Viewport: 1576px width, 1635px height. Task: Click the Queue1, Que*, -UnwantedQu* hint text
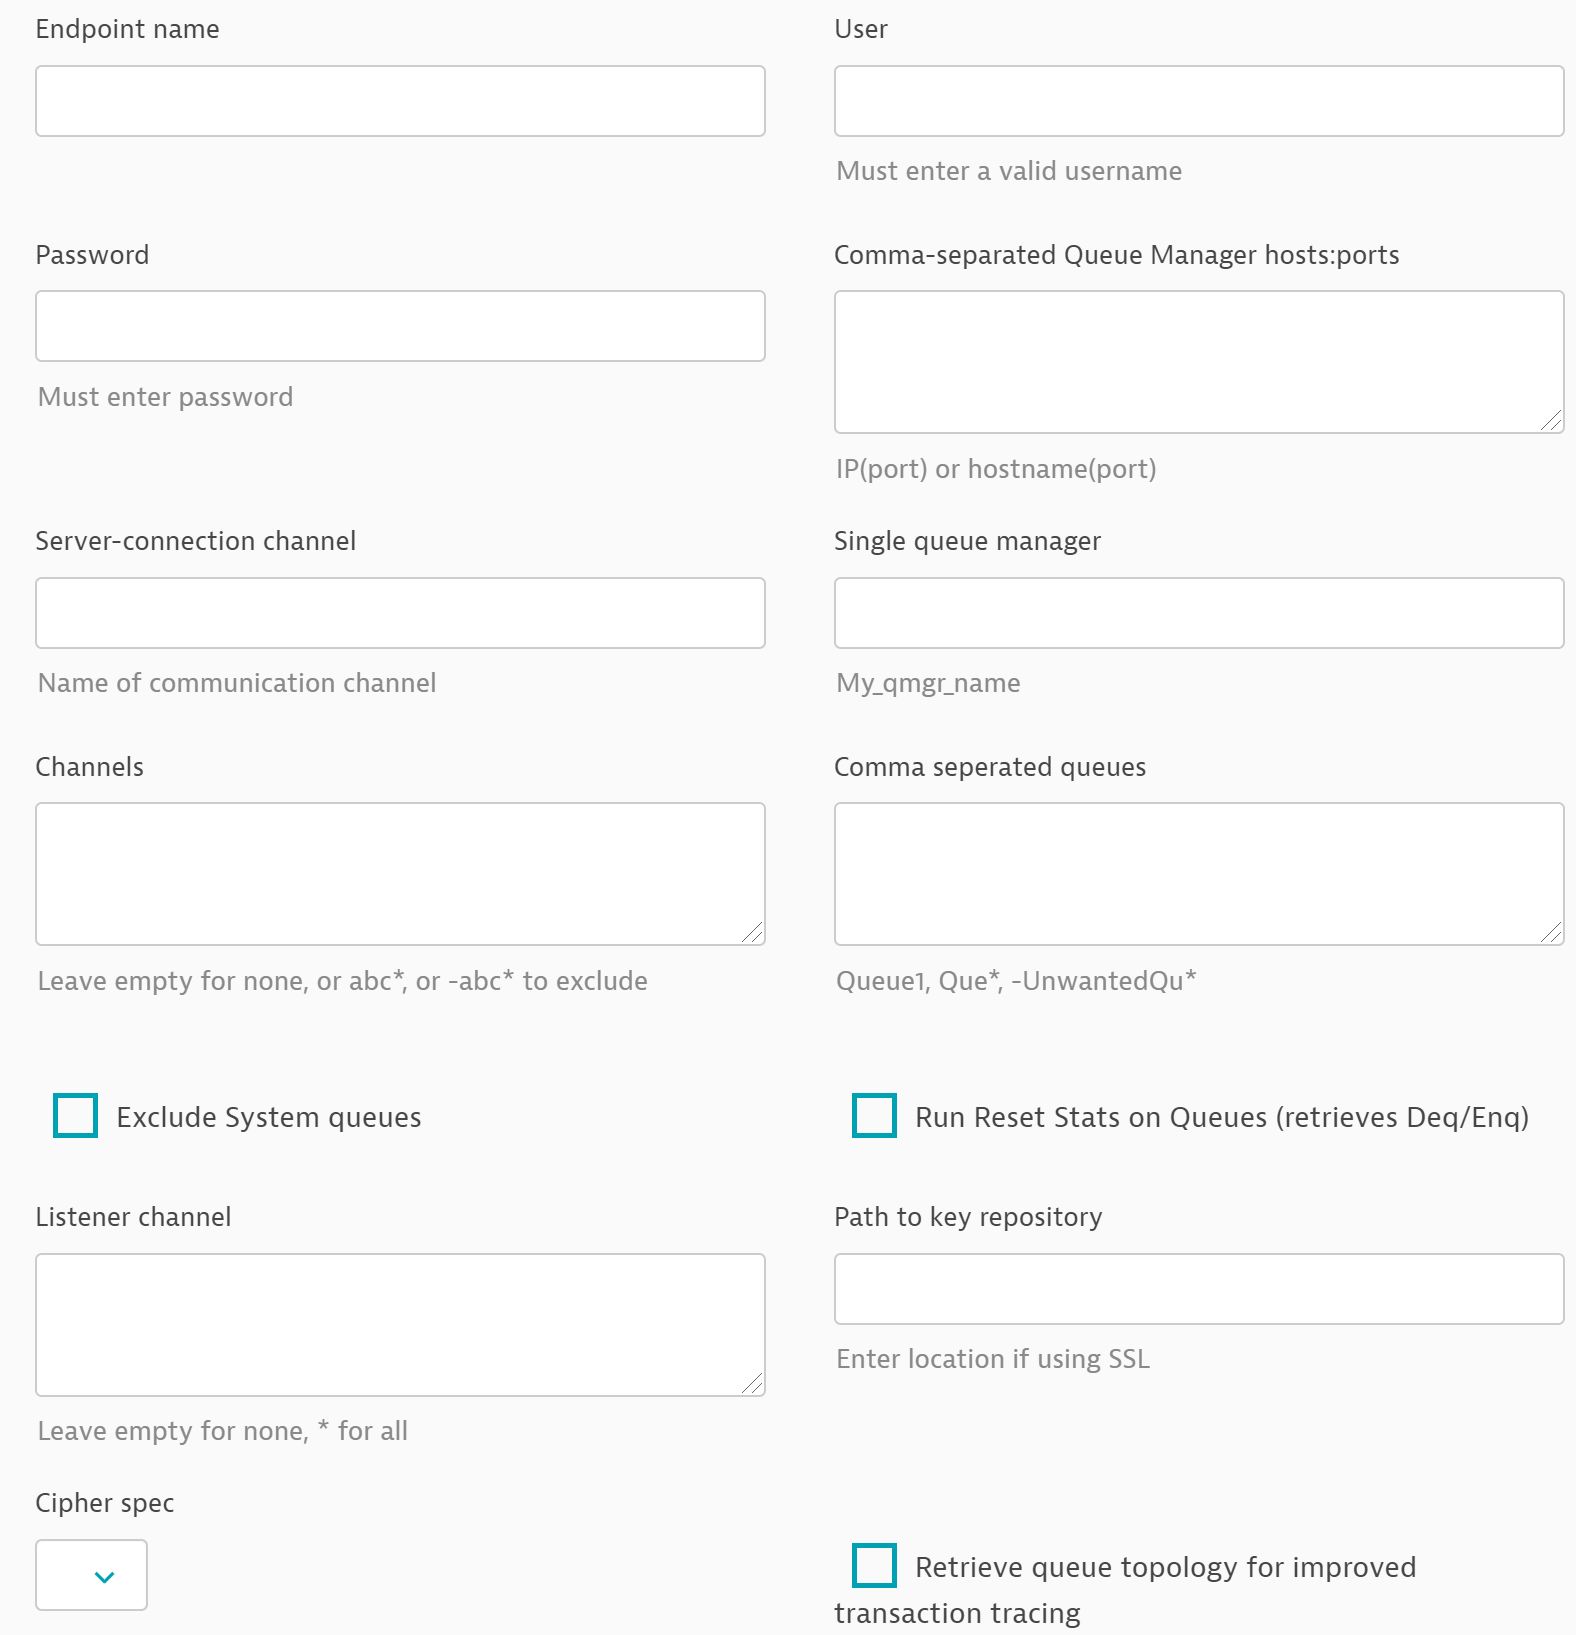1015,981
